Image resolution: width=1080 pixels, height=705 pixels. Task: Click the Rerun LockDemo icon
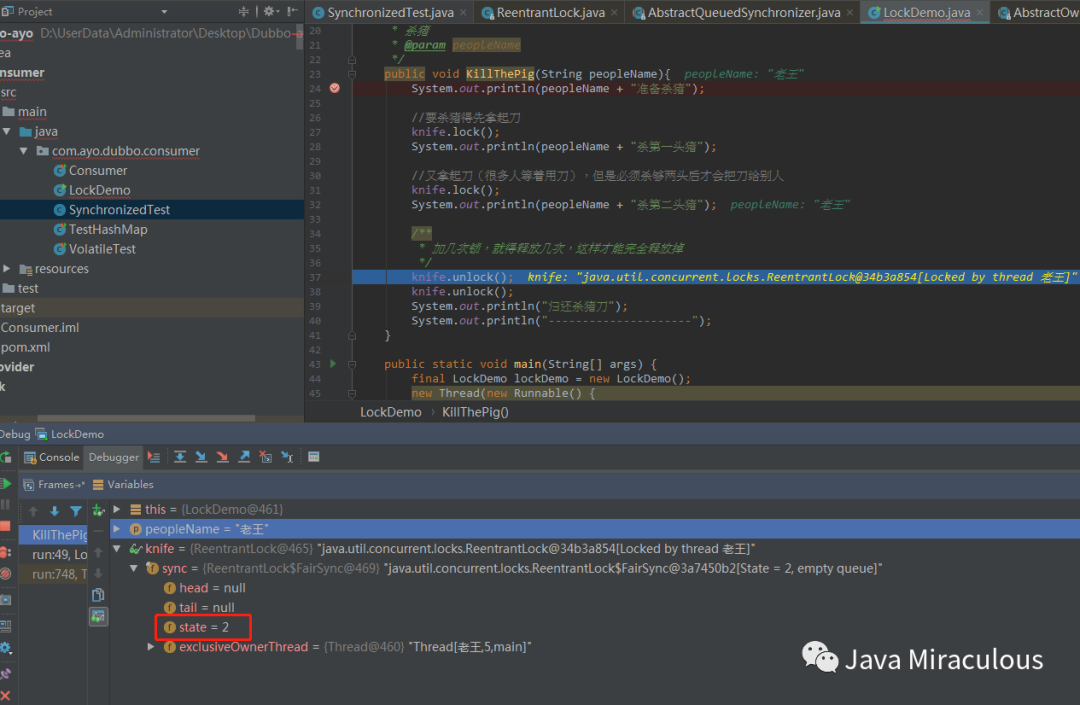[x=5, y=457]
